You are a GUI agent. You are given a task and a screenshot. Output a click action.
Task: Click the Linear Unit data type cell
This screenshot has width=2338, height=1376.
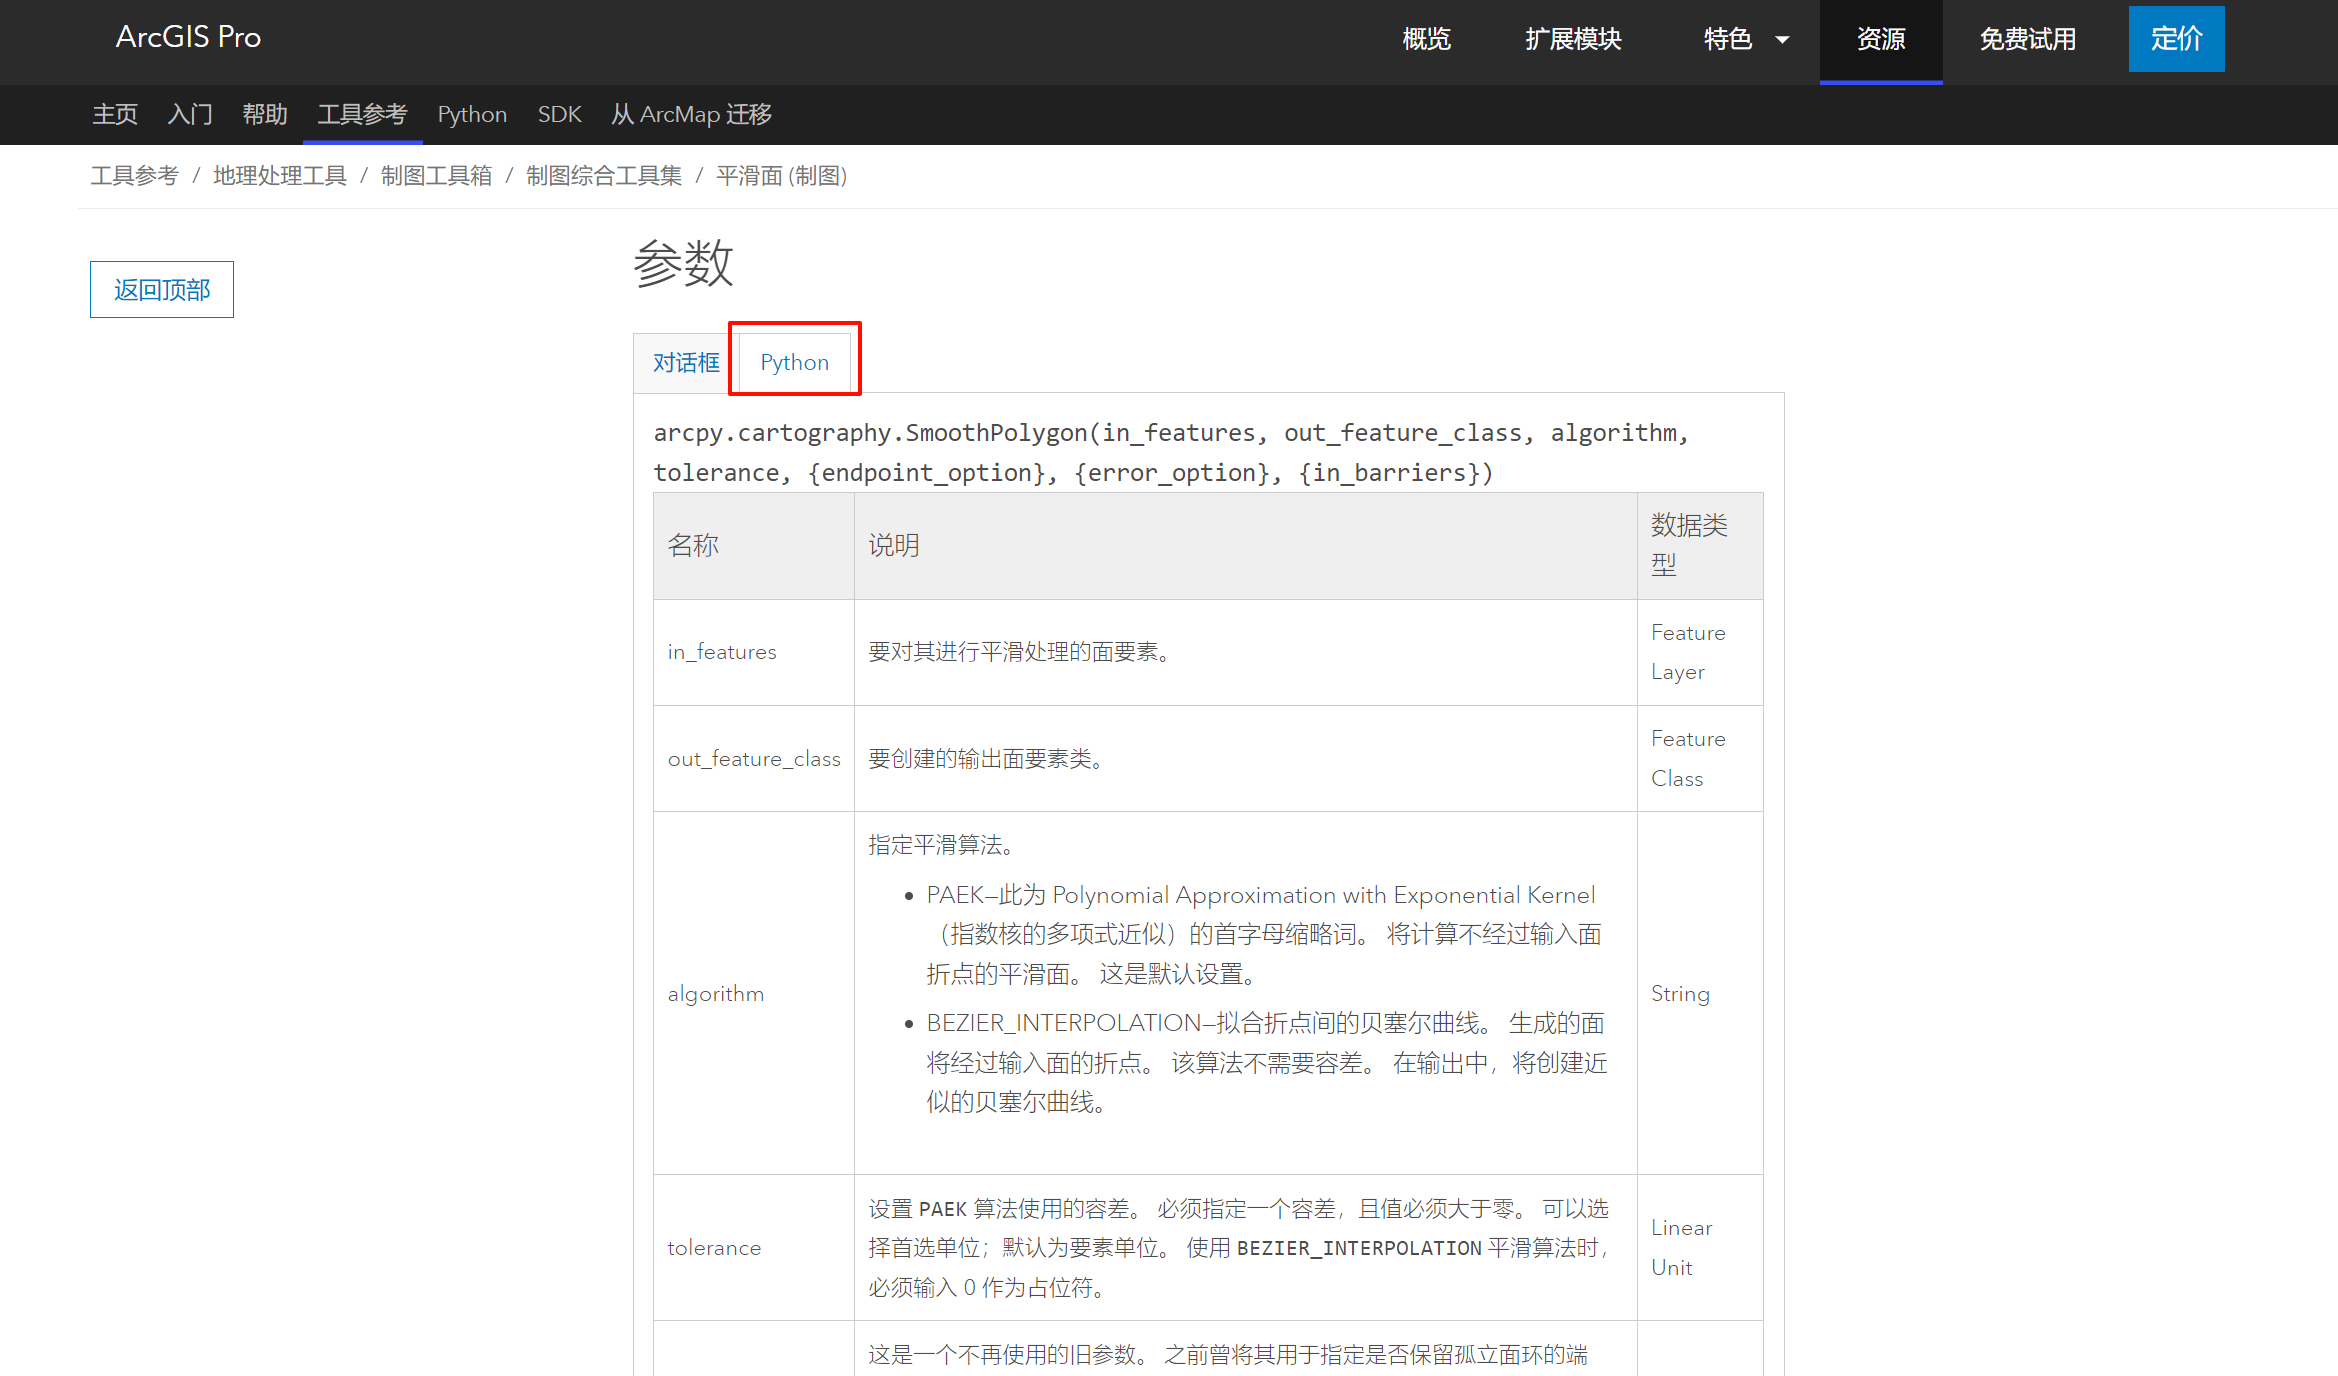[1700, 1248]
